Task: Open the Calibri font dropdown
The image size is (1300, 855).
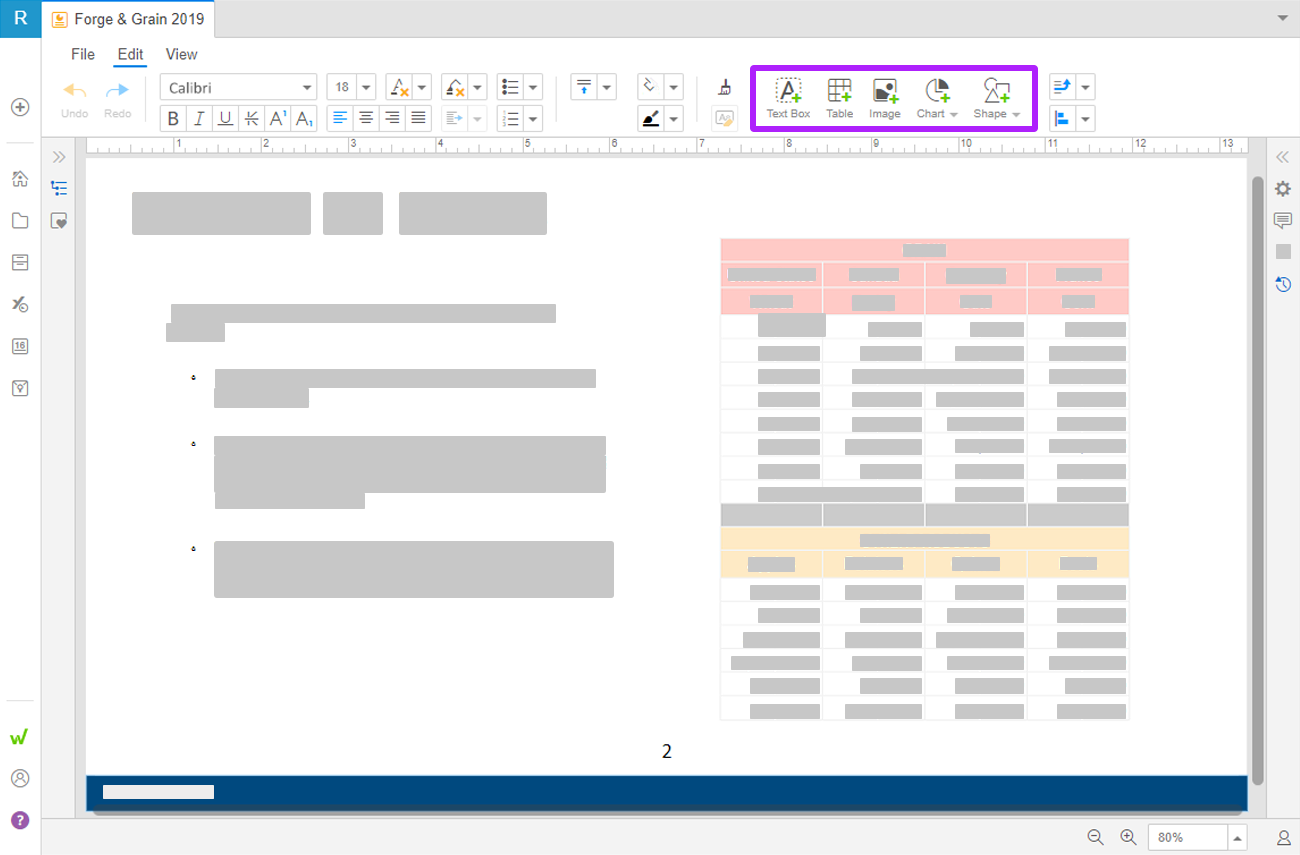Action: click(x=307, y=88)
